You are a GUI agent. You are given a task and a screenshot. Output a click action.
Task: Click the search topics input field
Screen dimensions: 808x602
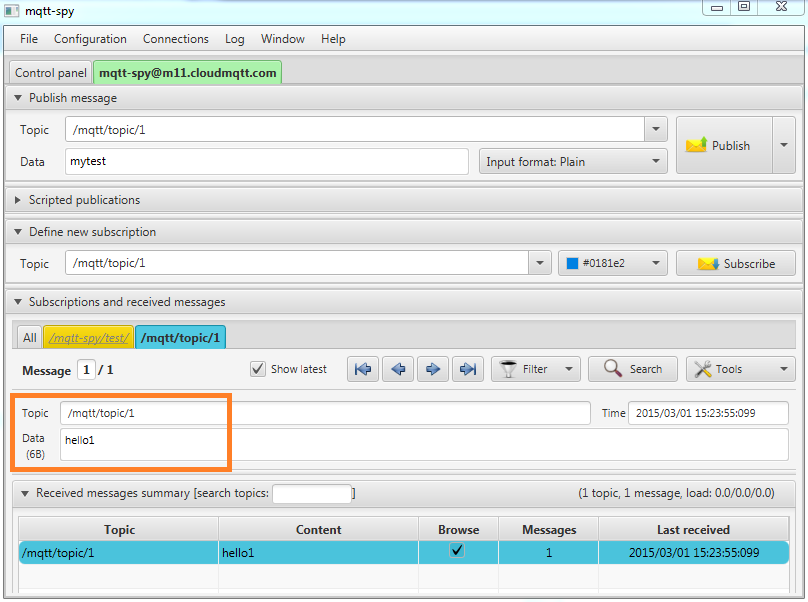(x=312, y=493)
